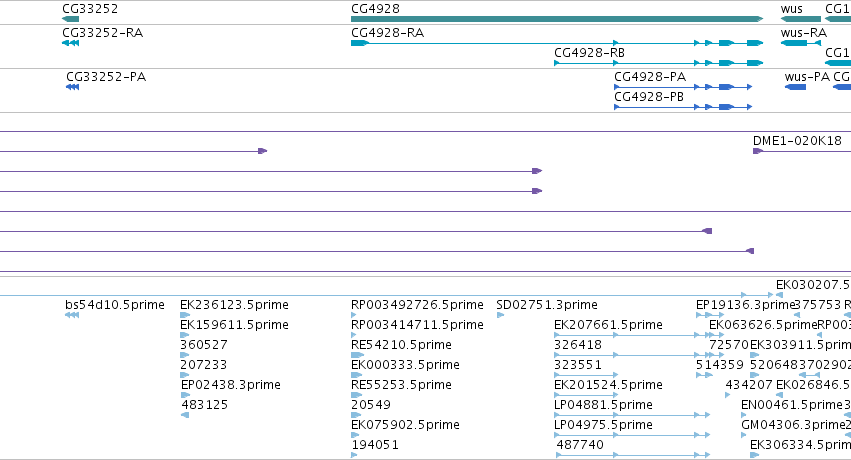Select the SD02751.3prime EST arrow
The height and width of the screenshot is (460, 851).
tap(500, 315)
